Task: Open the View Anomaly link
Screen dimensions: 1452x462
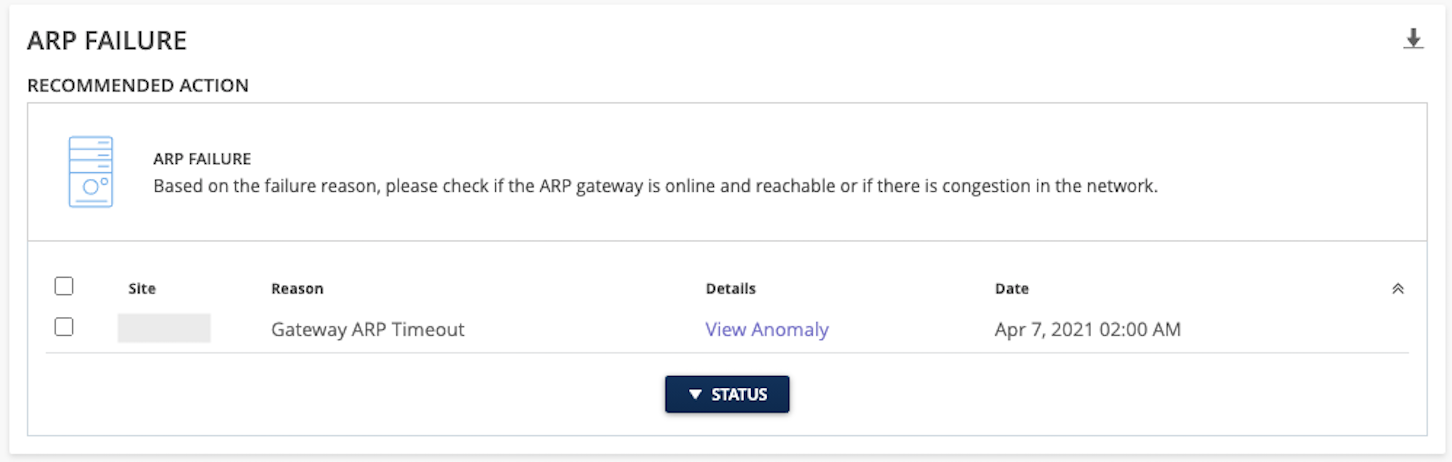Action: (766, 329)
